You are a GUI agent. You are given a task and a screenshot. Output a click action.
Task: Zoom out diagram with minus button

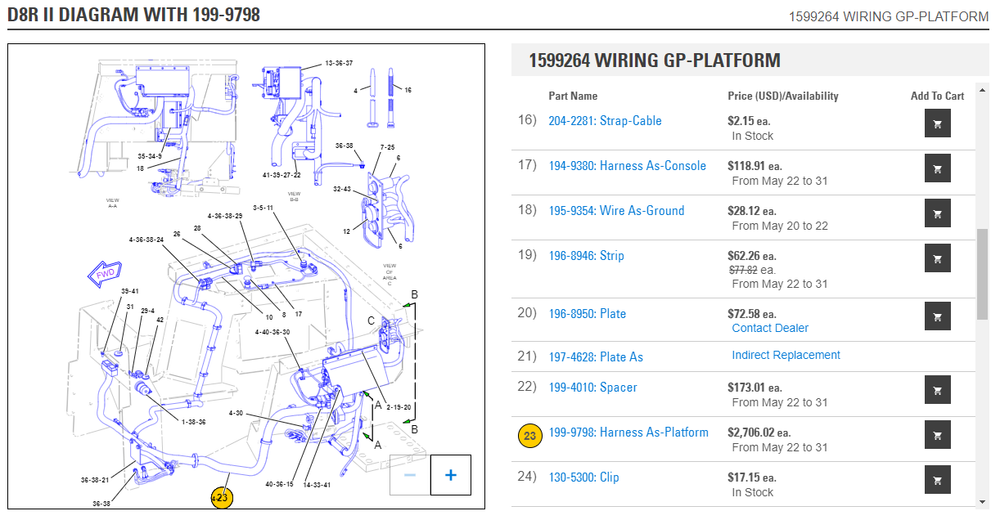click(x=409, y=475)
